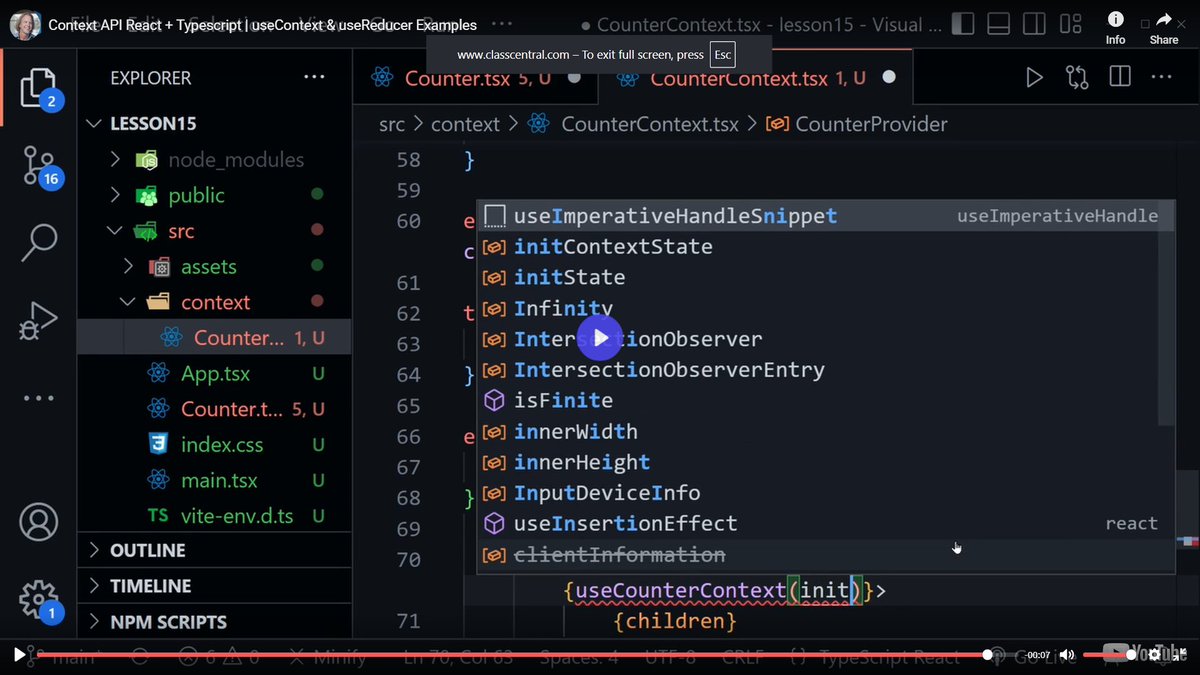Open the YouTube Info icon
1200x675 pixels.
(x=1115, y=27)
